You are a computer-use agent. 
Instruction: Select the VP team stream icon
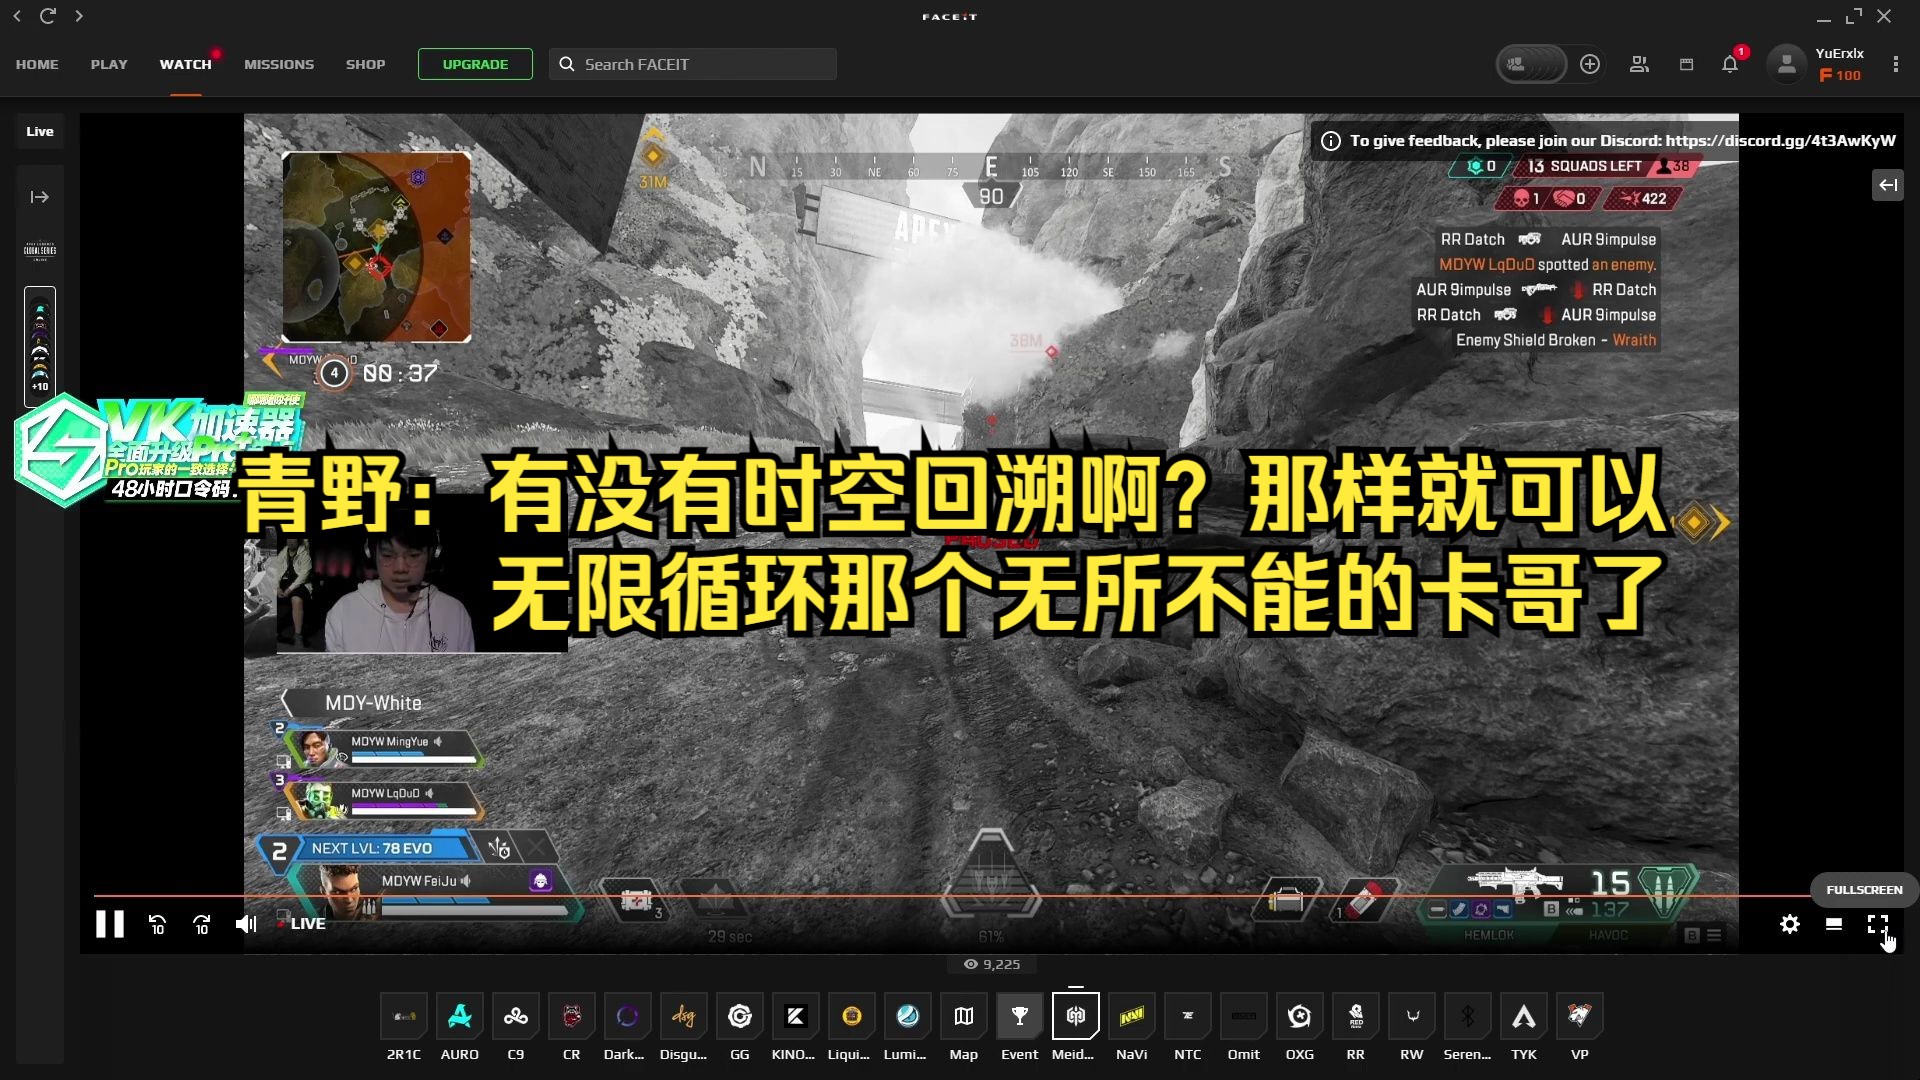click(1580, 1016)
